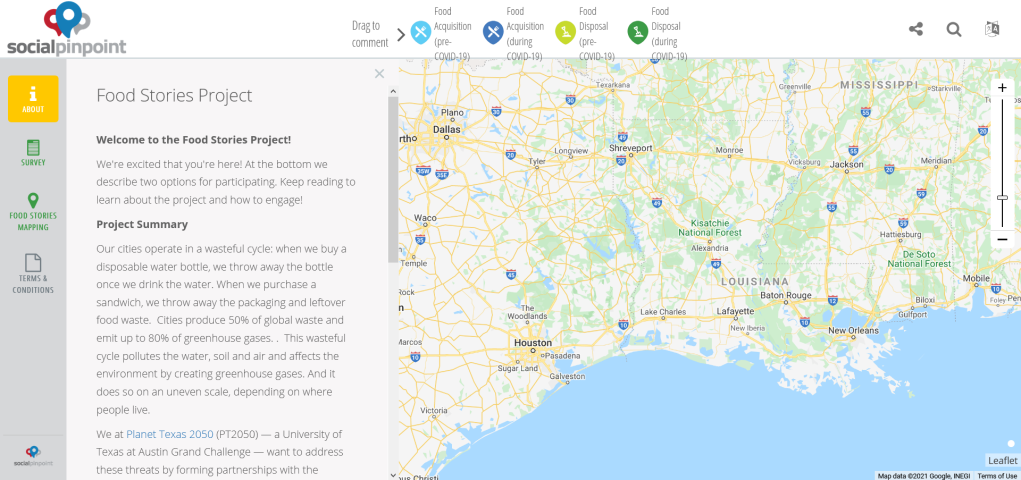Click Alexandria on the map
The image size is (1021, 480).
pyautogui.click(x=710, y=248)
